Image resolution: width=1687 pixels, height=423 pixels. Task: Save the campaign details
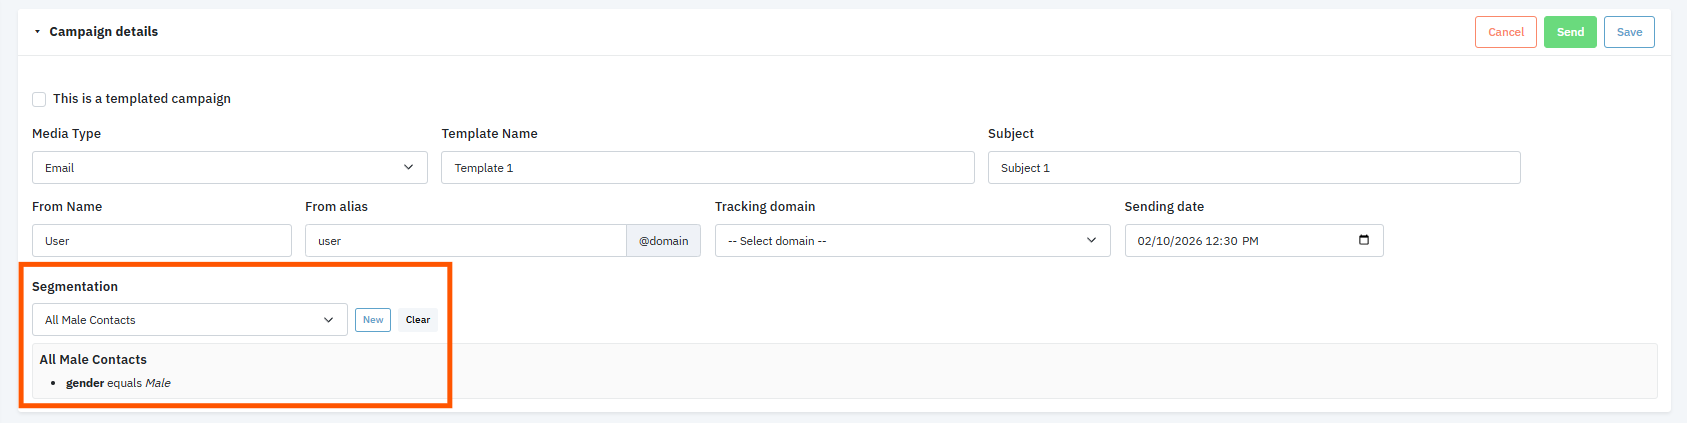[x=1629, y=32]
